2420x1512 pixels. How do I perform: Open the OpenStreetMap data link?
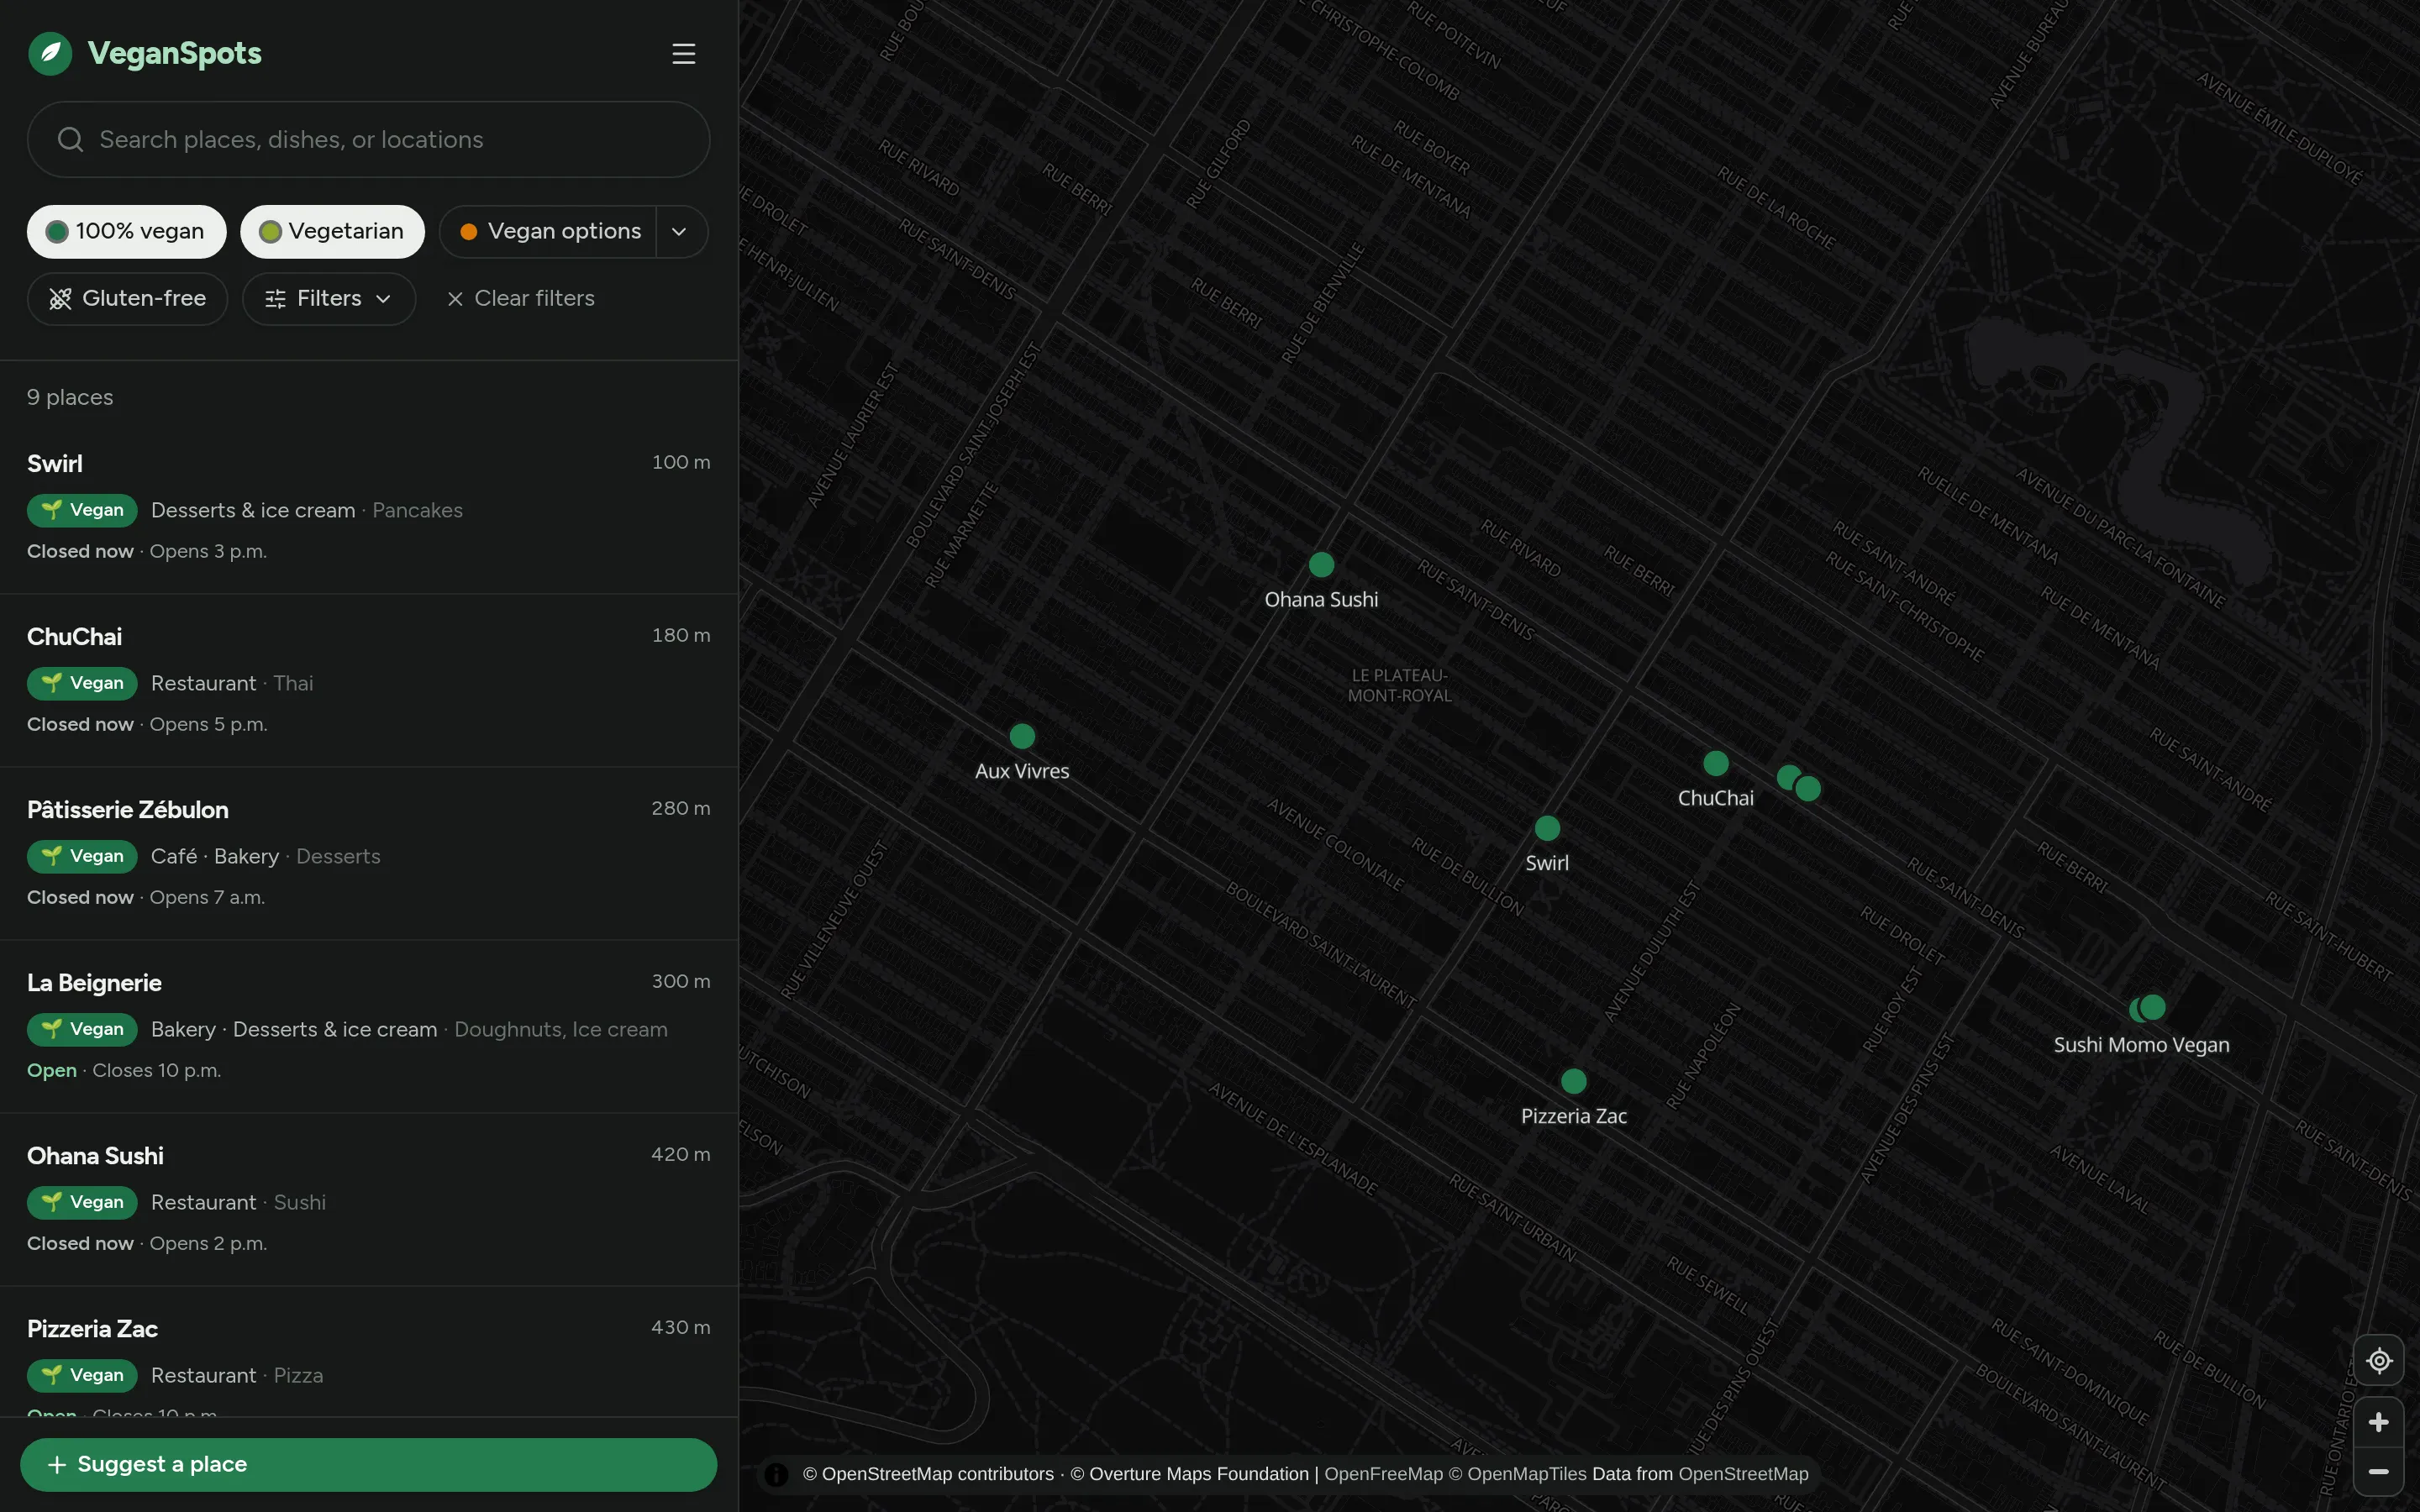click(1744, 1474)
